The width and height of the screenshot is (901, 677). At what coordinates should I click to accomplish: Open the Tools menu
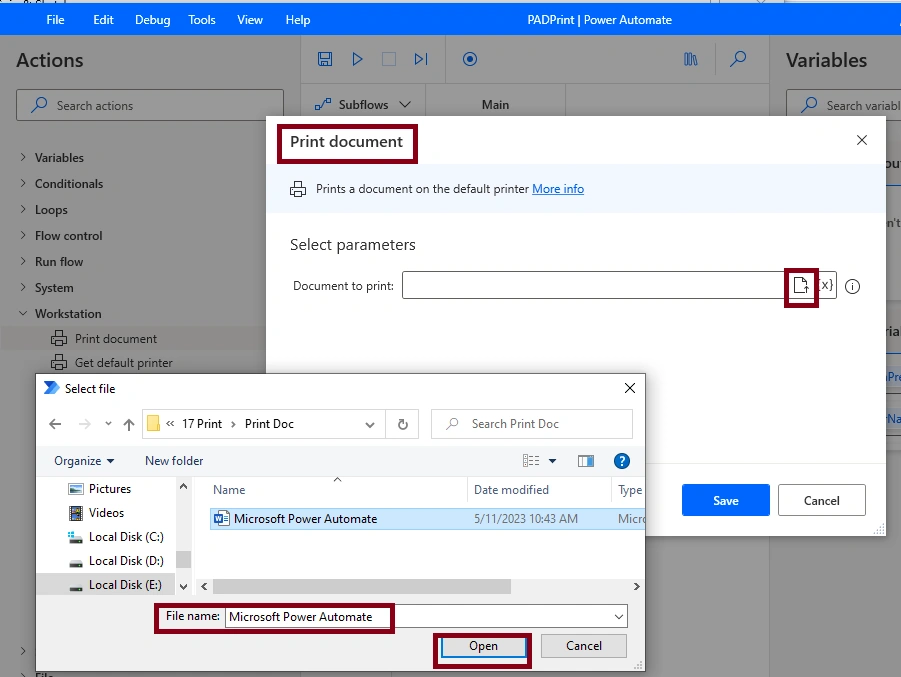pyautogui.click(x=202, y=20)
